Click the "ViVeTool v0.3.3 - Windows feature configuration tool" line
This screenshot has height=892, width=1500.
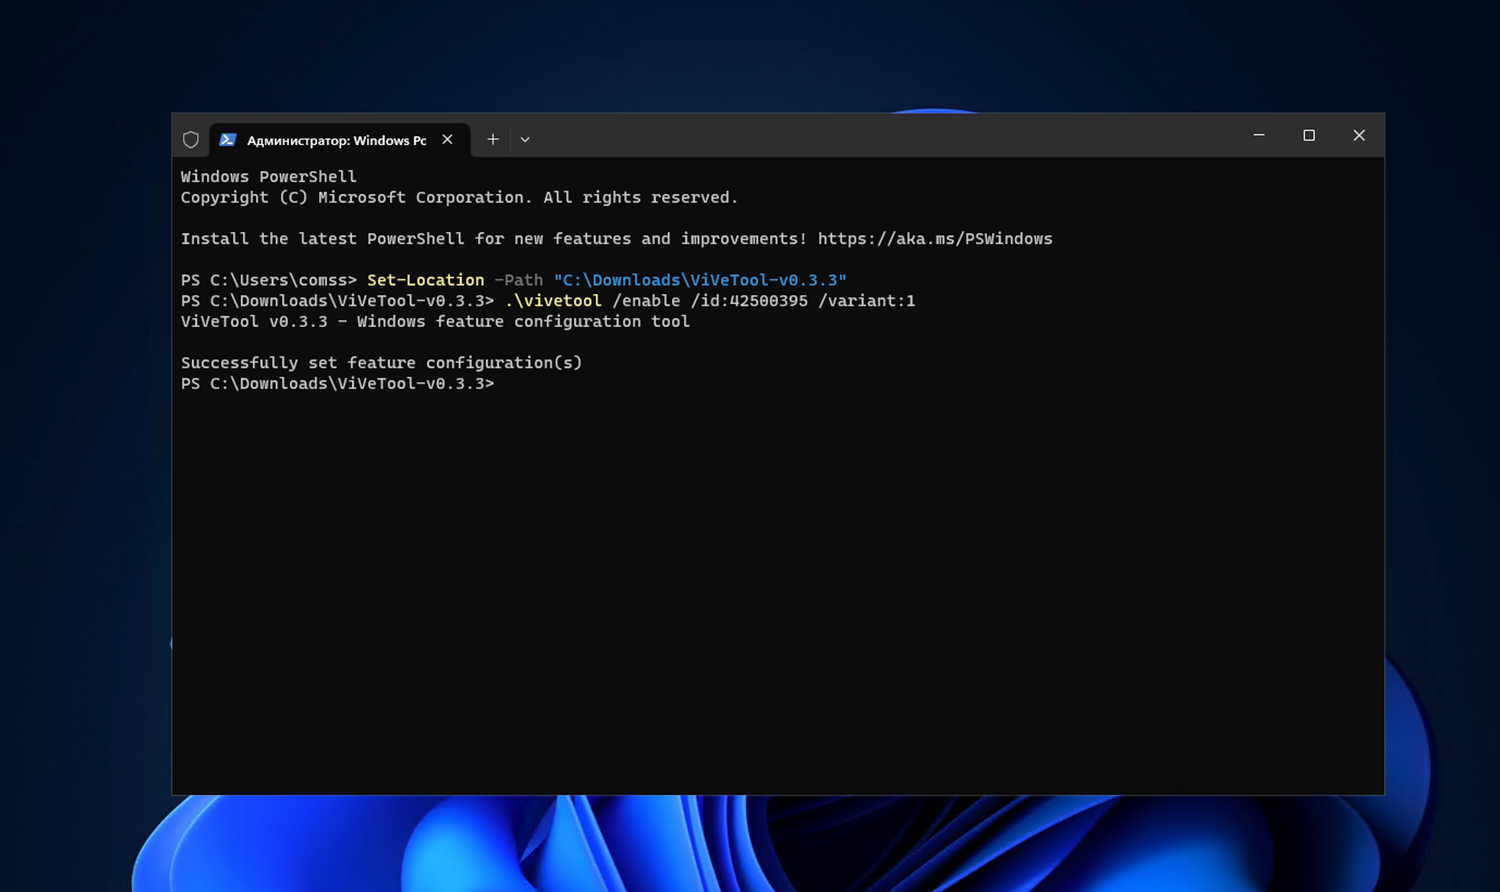[x=435, y=322]
